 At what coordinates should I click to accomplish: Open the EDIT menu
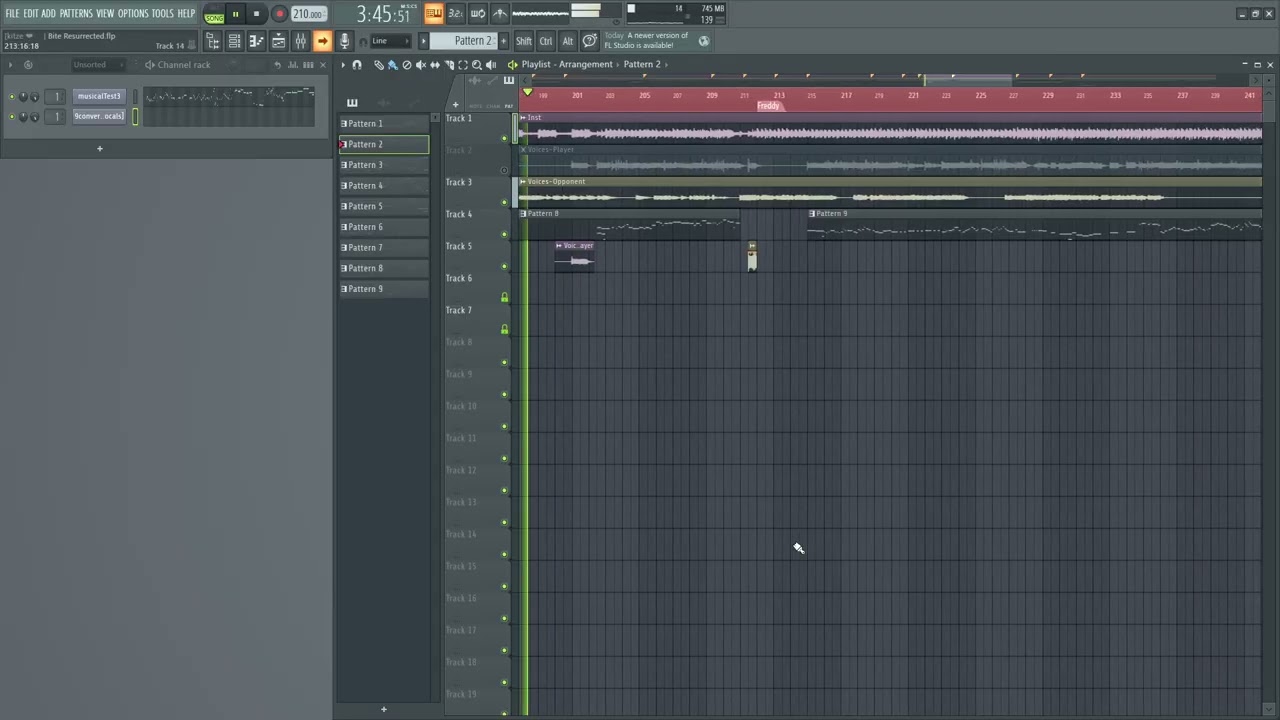(31, 13)
